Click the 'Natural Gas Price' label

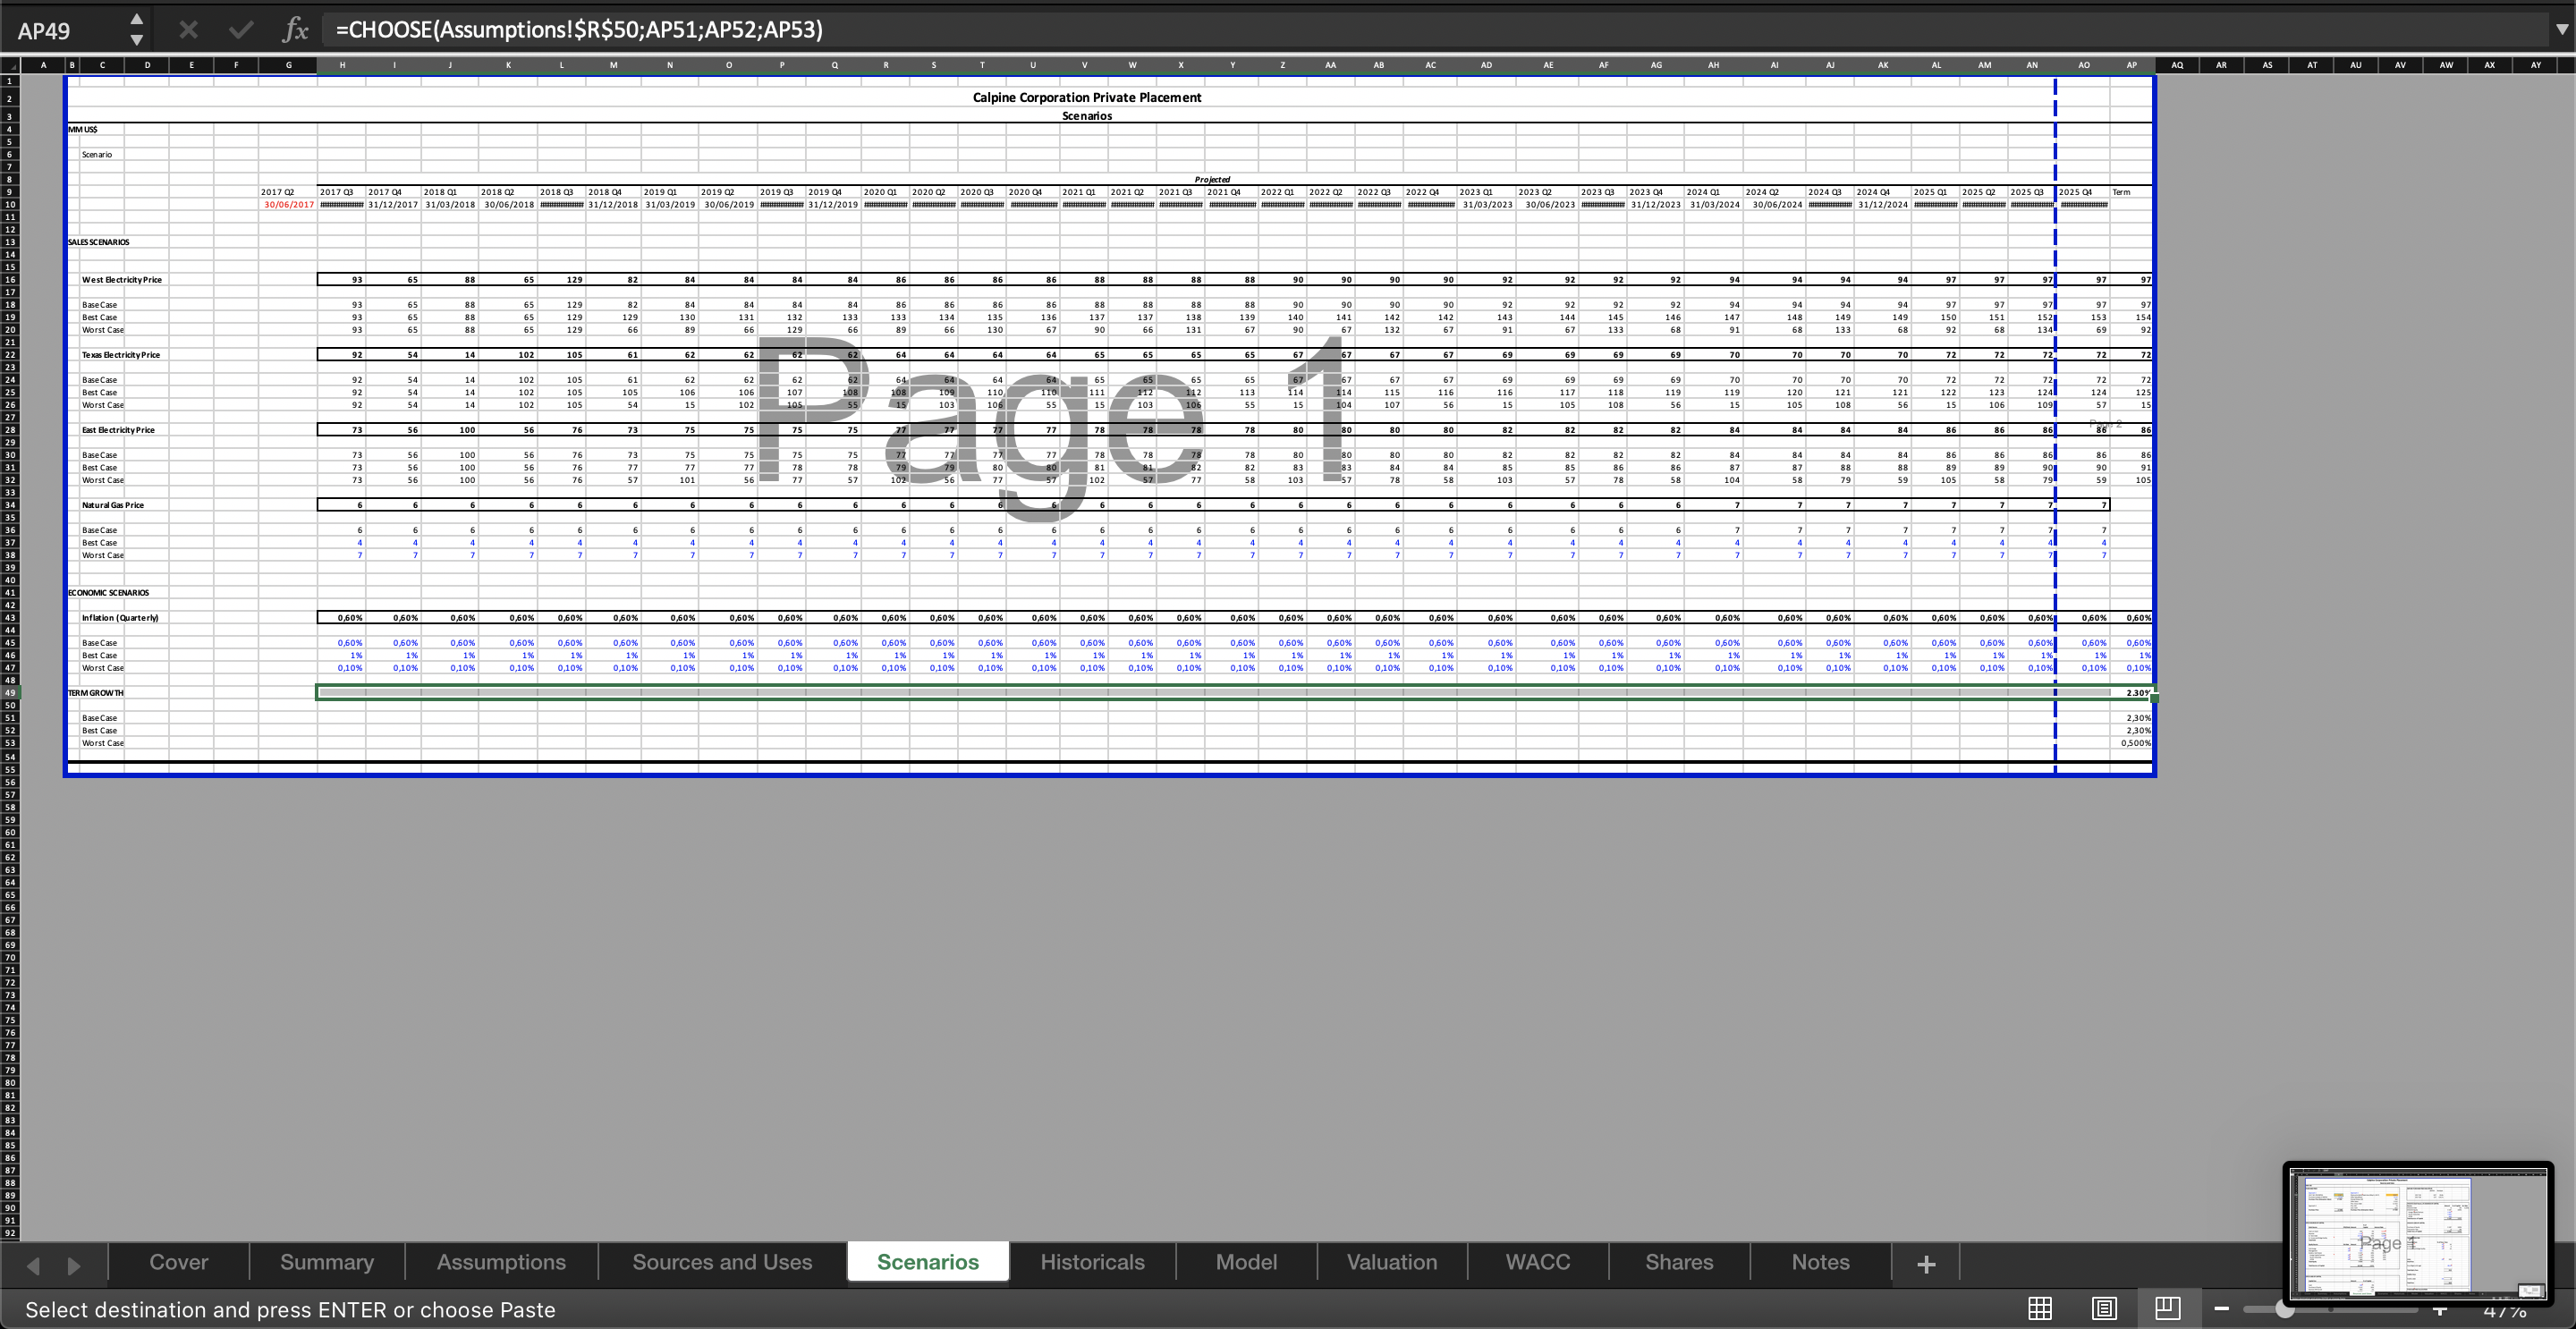[x=112, y=505]
